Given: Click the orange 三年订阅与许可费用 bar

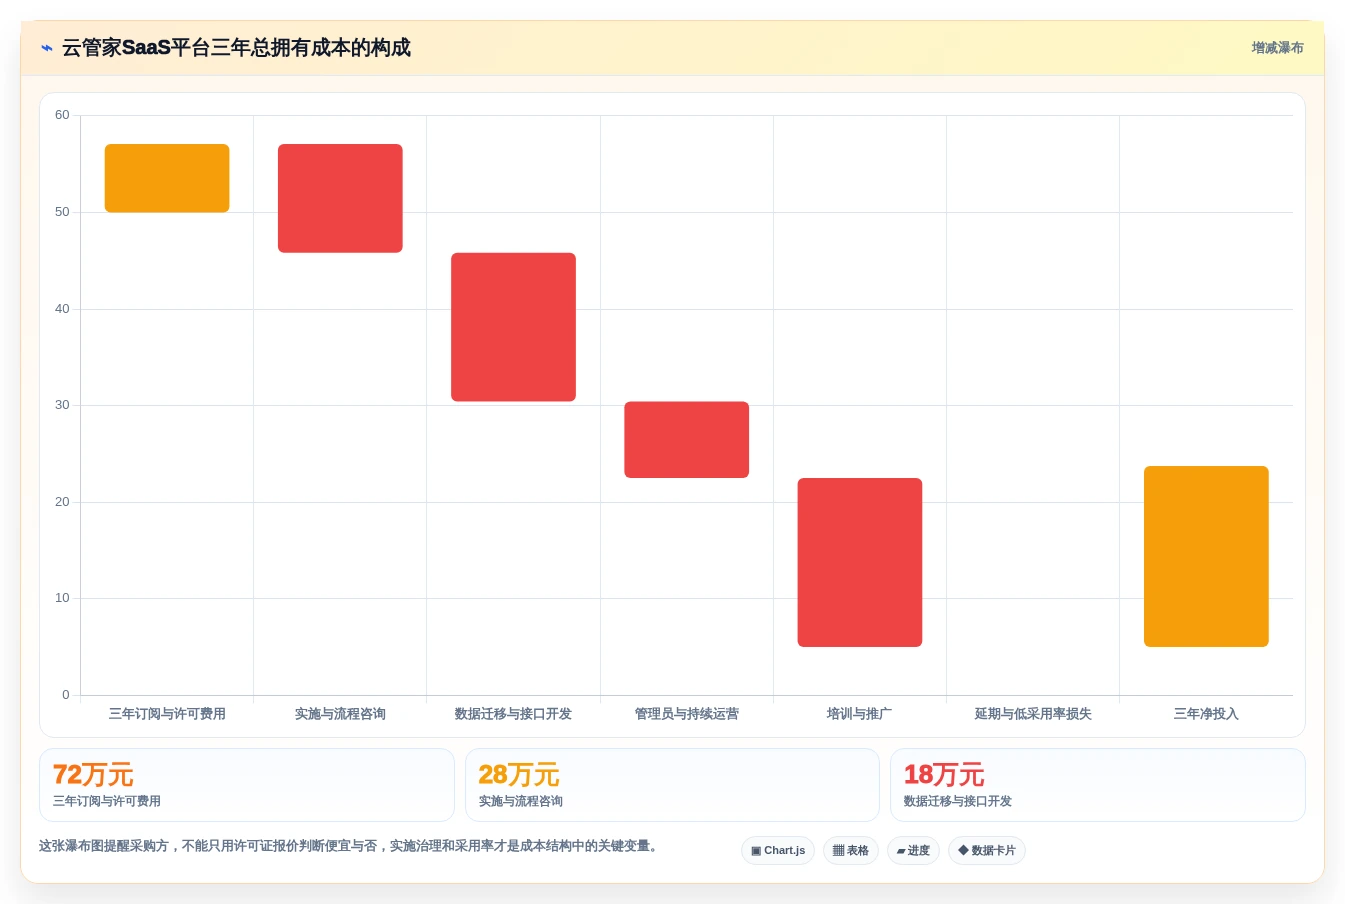Looking at the screenshot, I should tap(167, 178).
